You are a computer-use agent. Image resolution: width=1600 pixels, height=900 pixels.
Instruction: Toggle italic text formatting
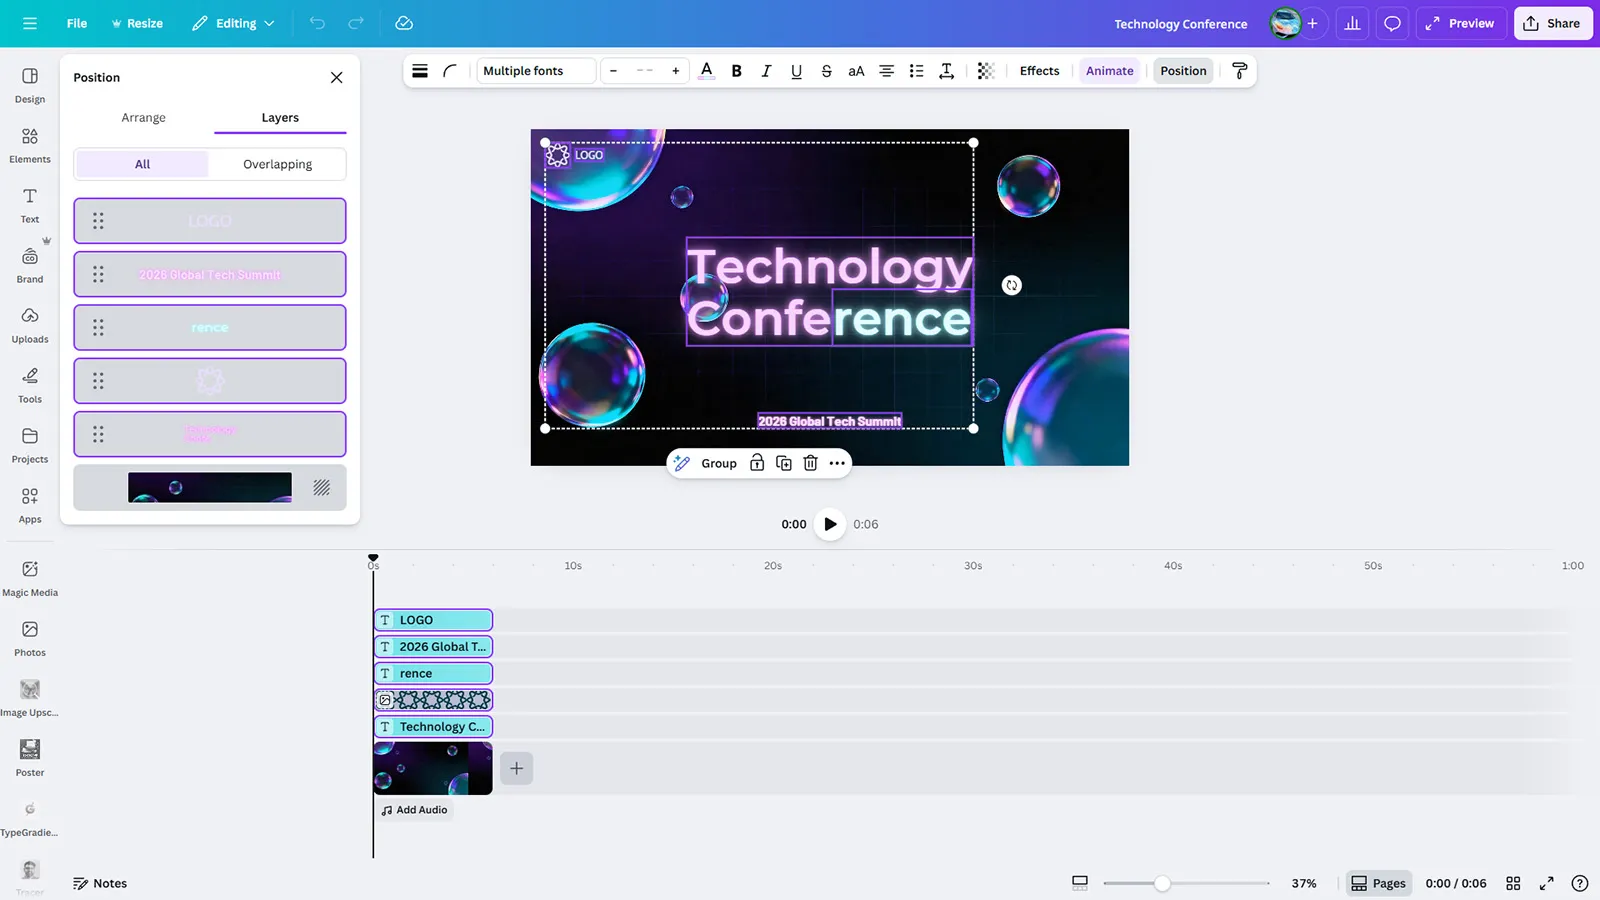766,71
